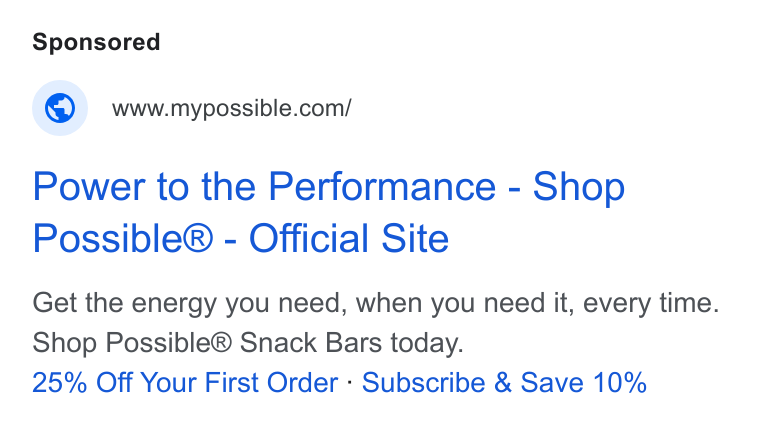760x426 pixels.
Task: Click the Official Site part of the headline
Action: click(349, 238)
